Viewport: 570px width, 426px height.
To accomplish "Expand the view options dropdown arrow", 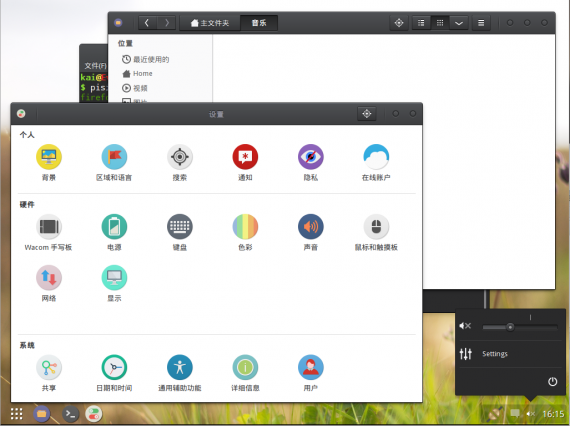I will click(459, 23).
